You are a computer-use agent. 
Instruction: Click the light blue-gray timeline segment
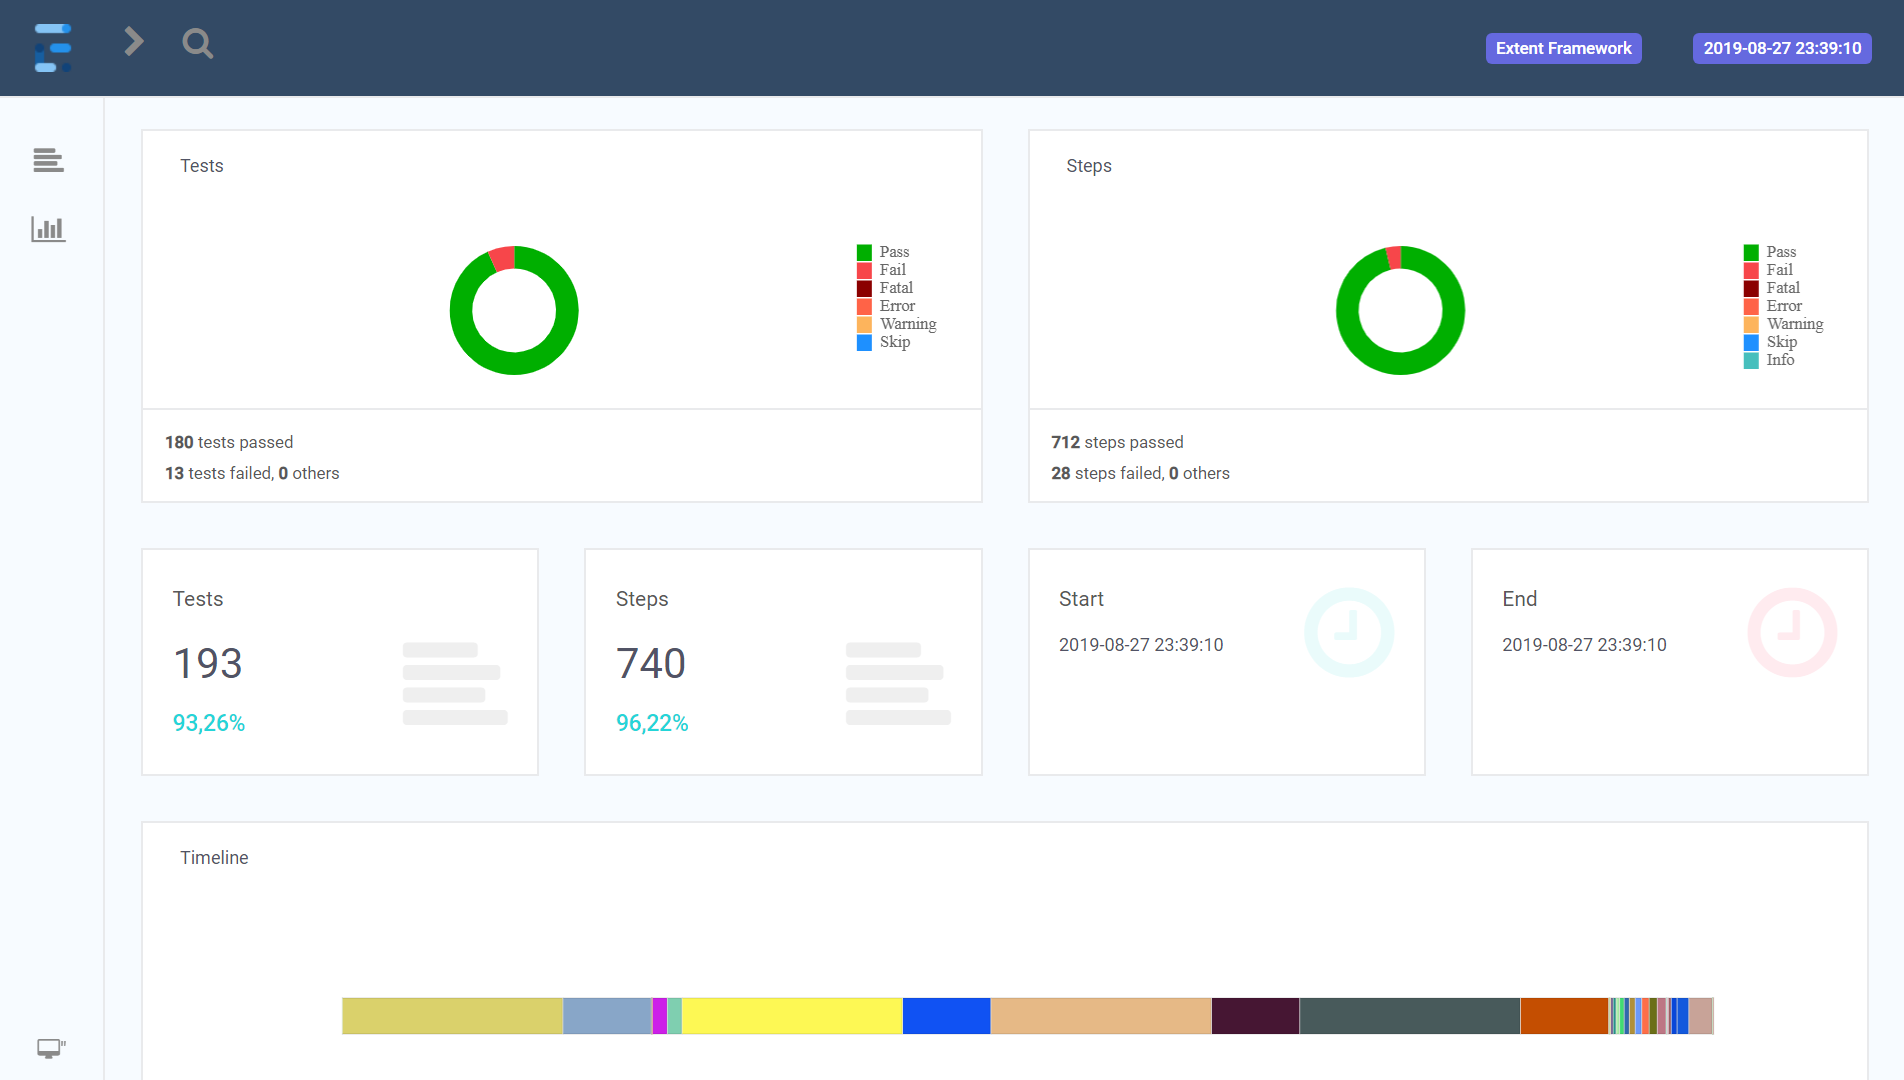click(x=607, y=1016)
